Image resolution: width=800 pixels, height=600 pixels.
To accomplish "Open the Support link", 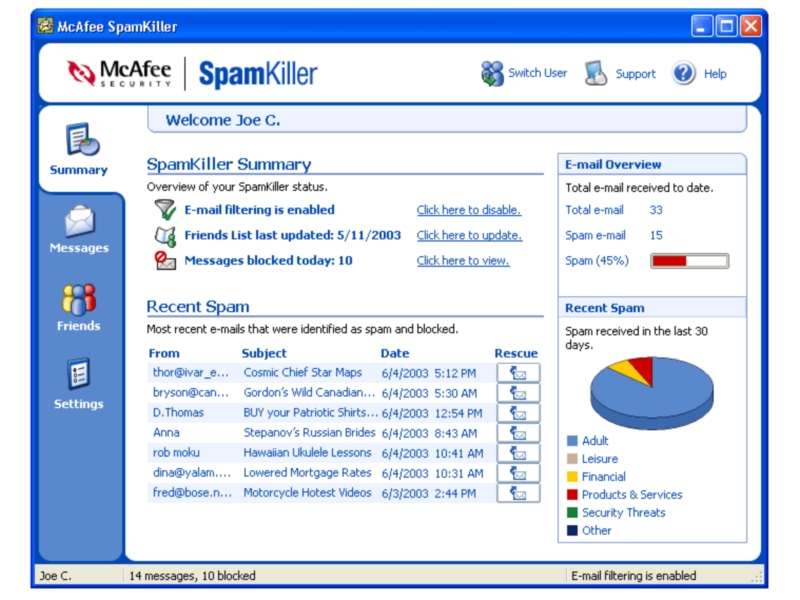I will pyautogui.click(x=635, y=74).
